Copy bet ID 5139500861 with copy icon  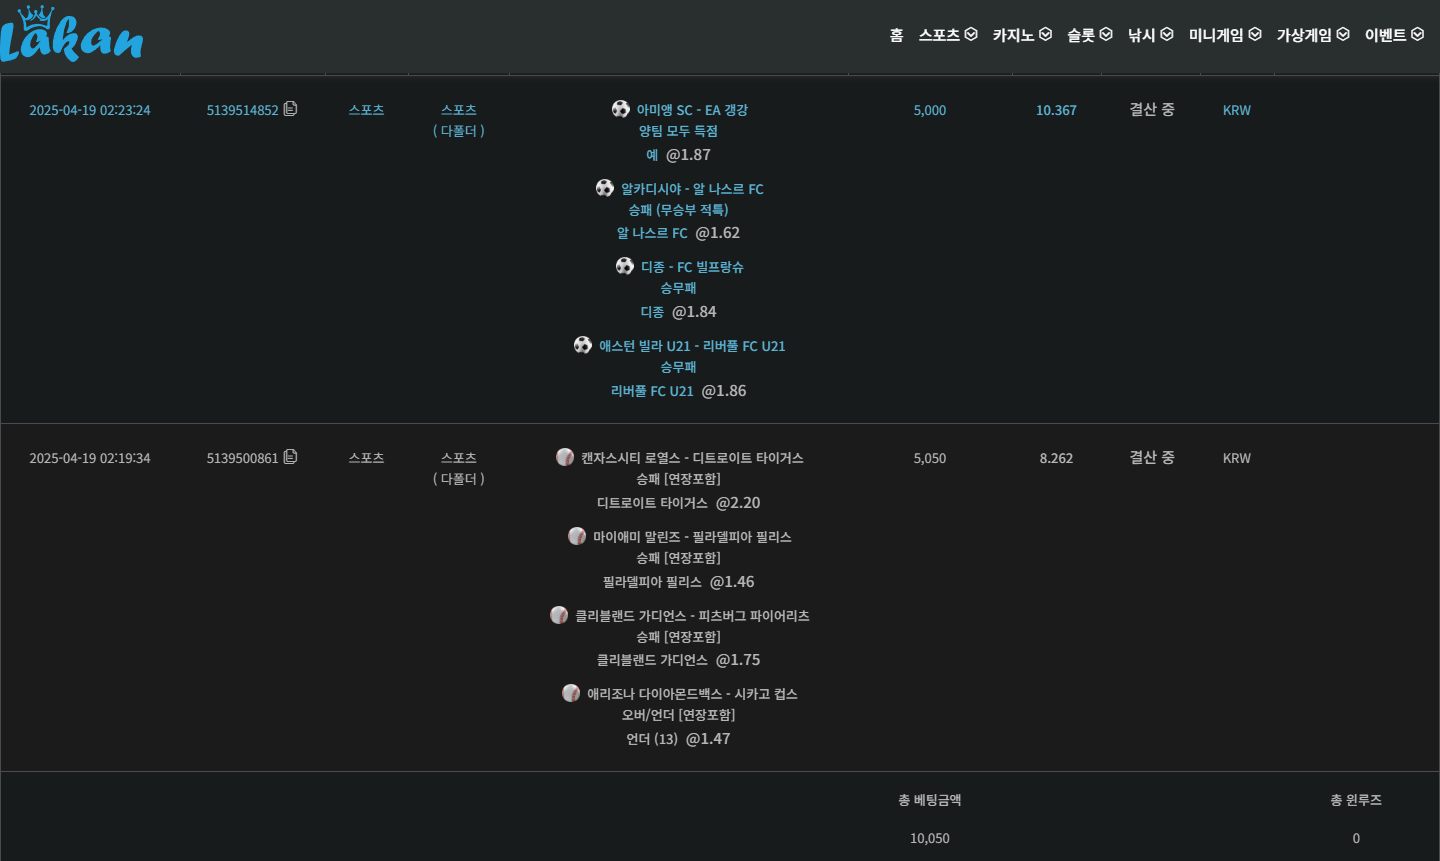pyautogui.click(x=290, y=457)
